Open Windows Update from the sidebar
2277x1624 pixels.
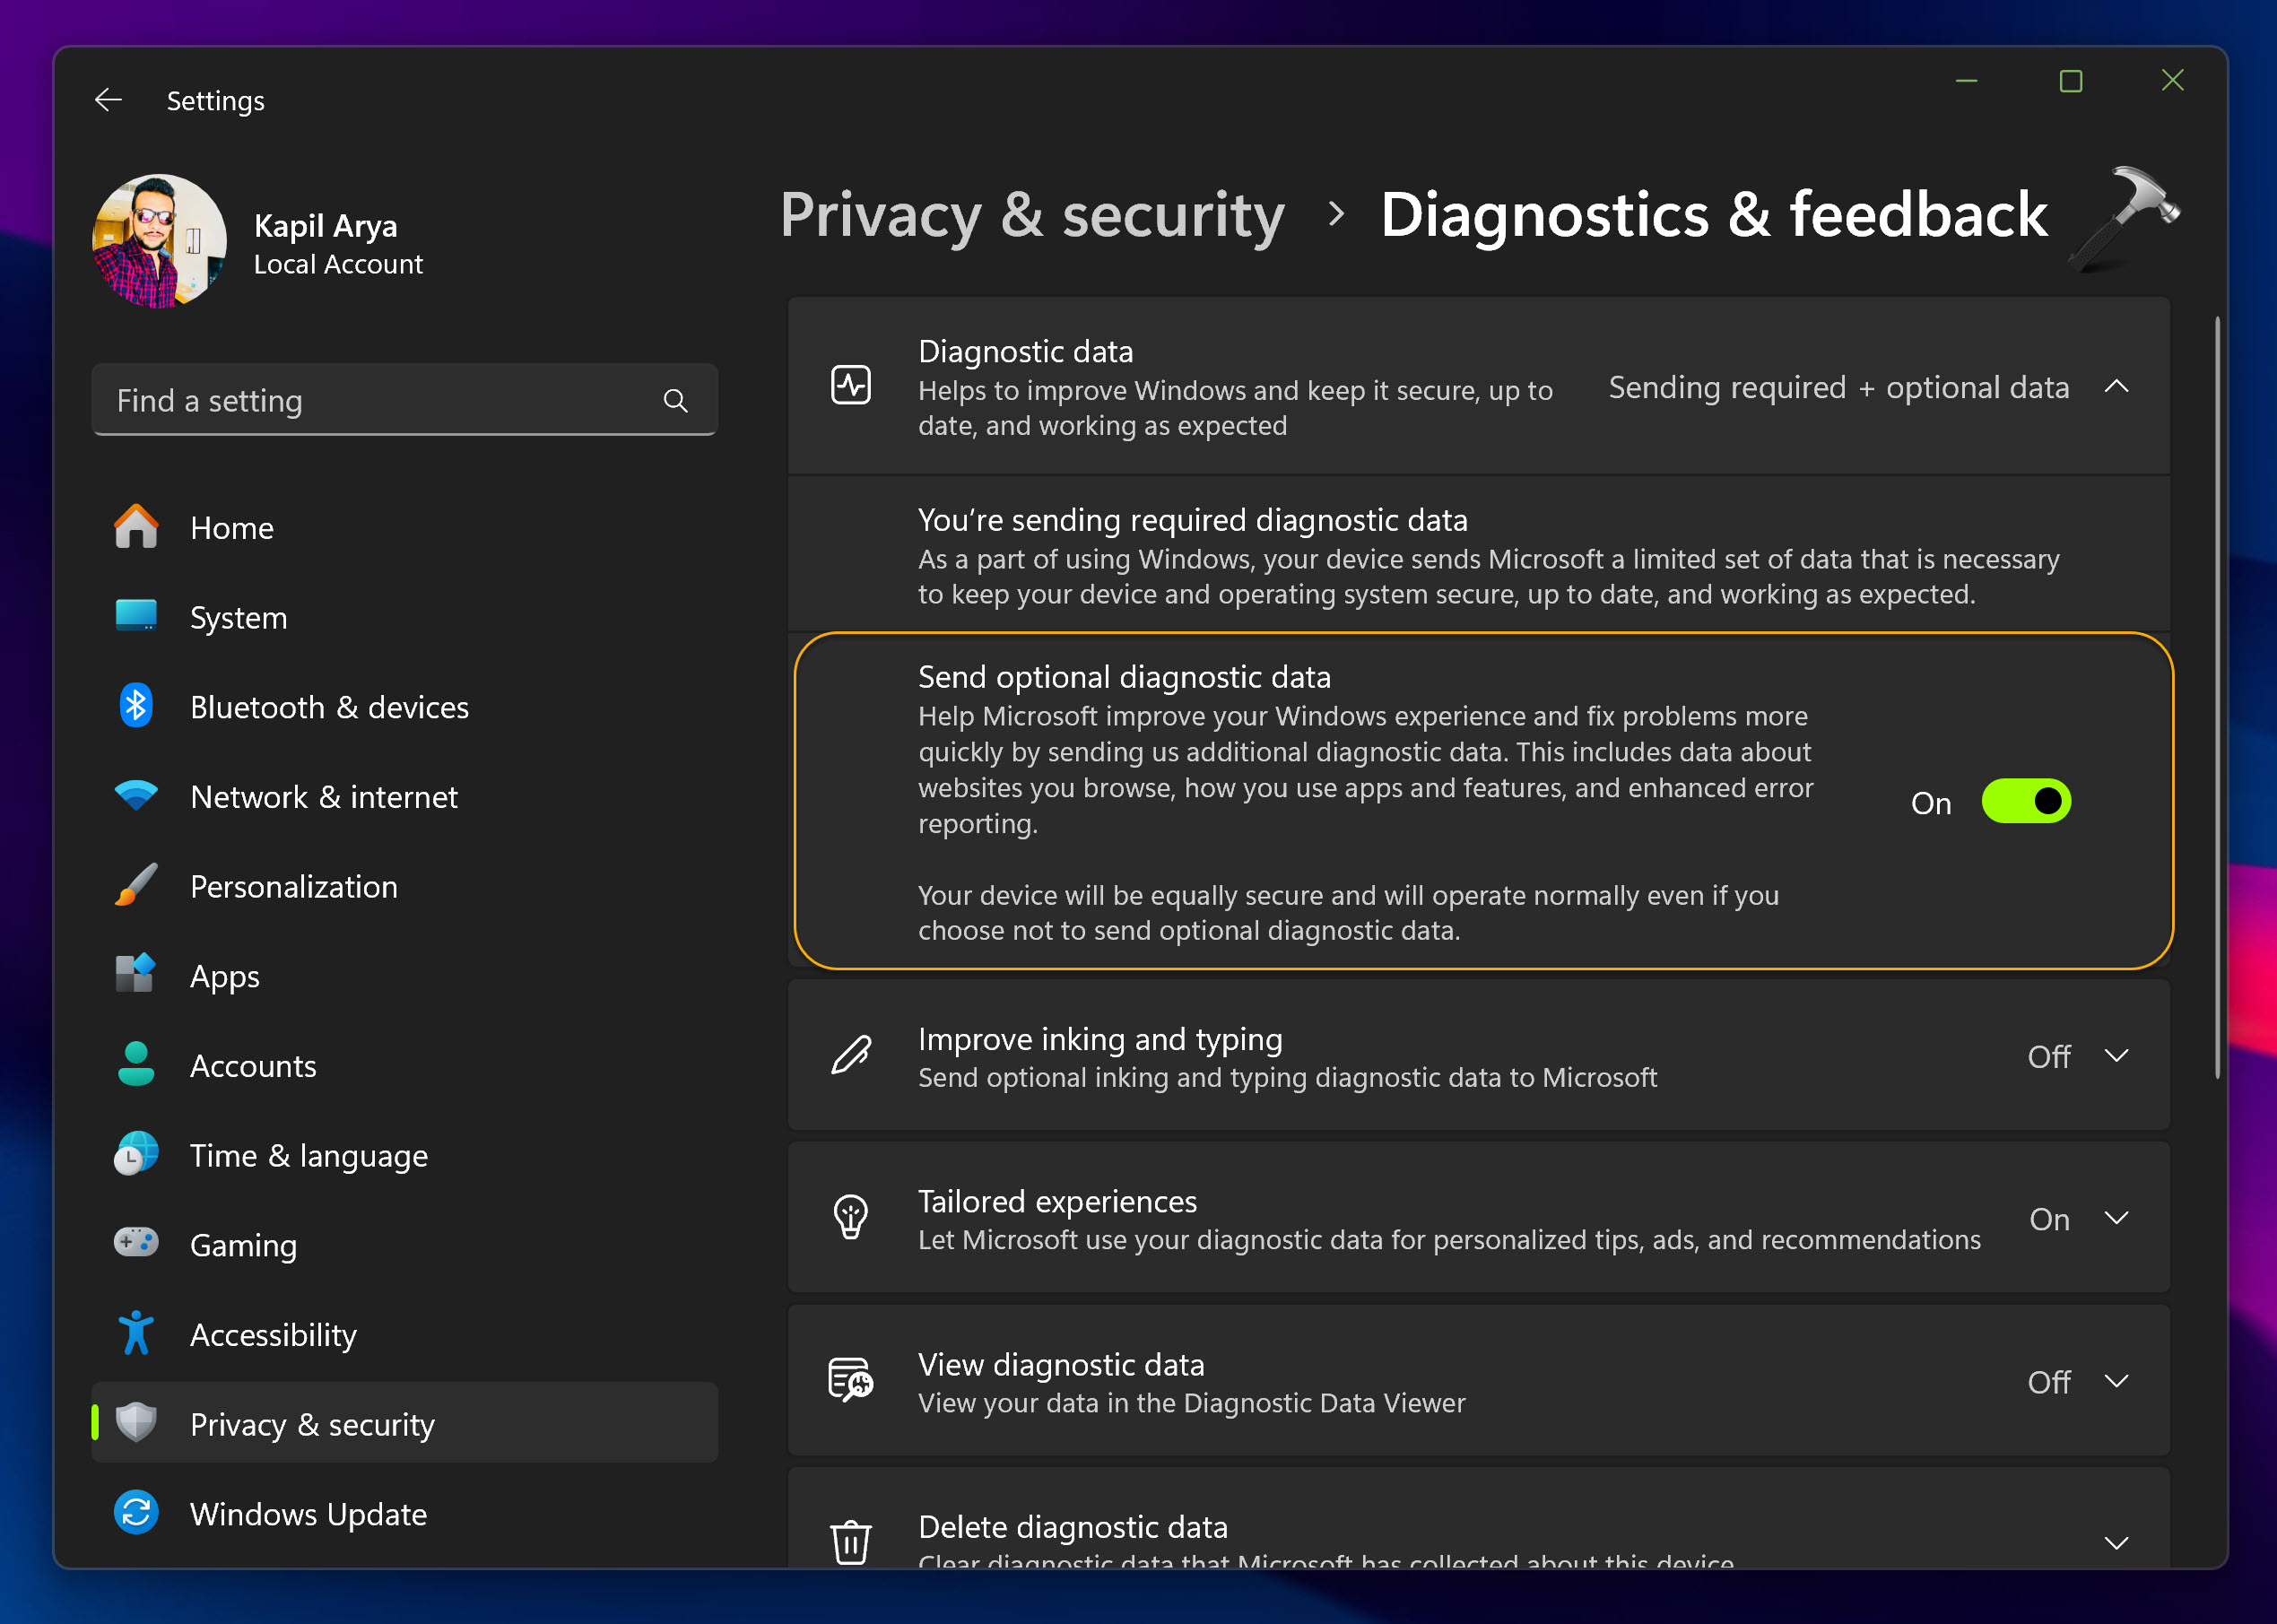pyautogui.click(x=307, y=1513)
